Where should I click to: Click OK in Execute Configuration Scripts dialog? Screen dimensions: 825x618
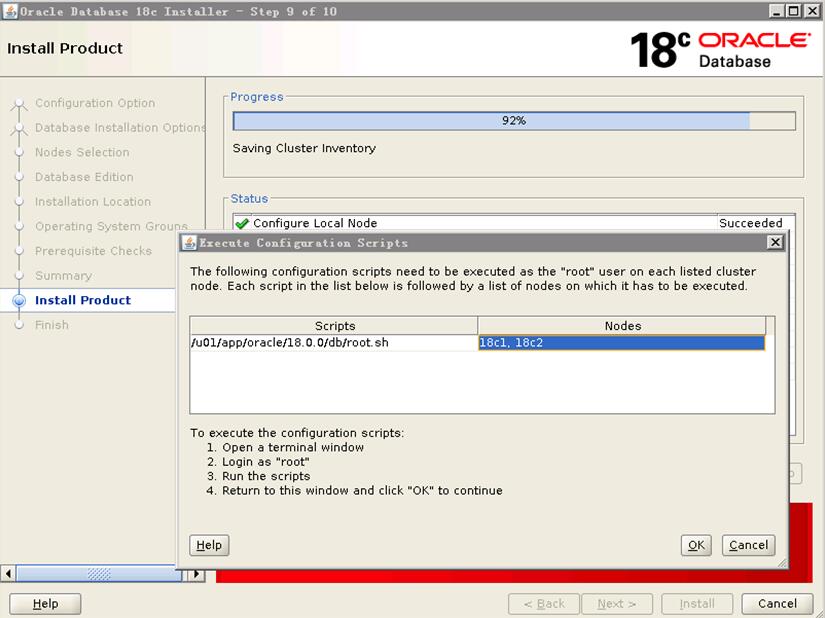(696, 545)
